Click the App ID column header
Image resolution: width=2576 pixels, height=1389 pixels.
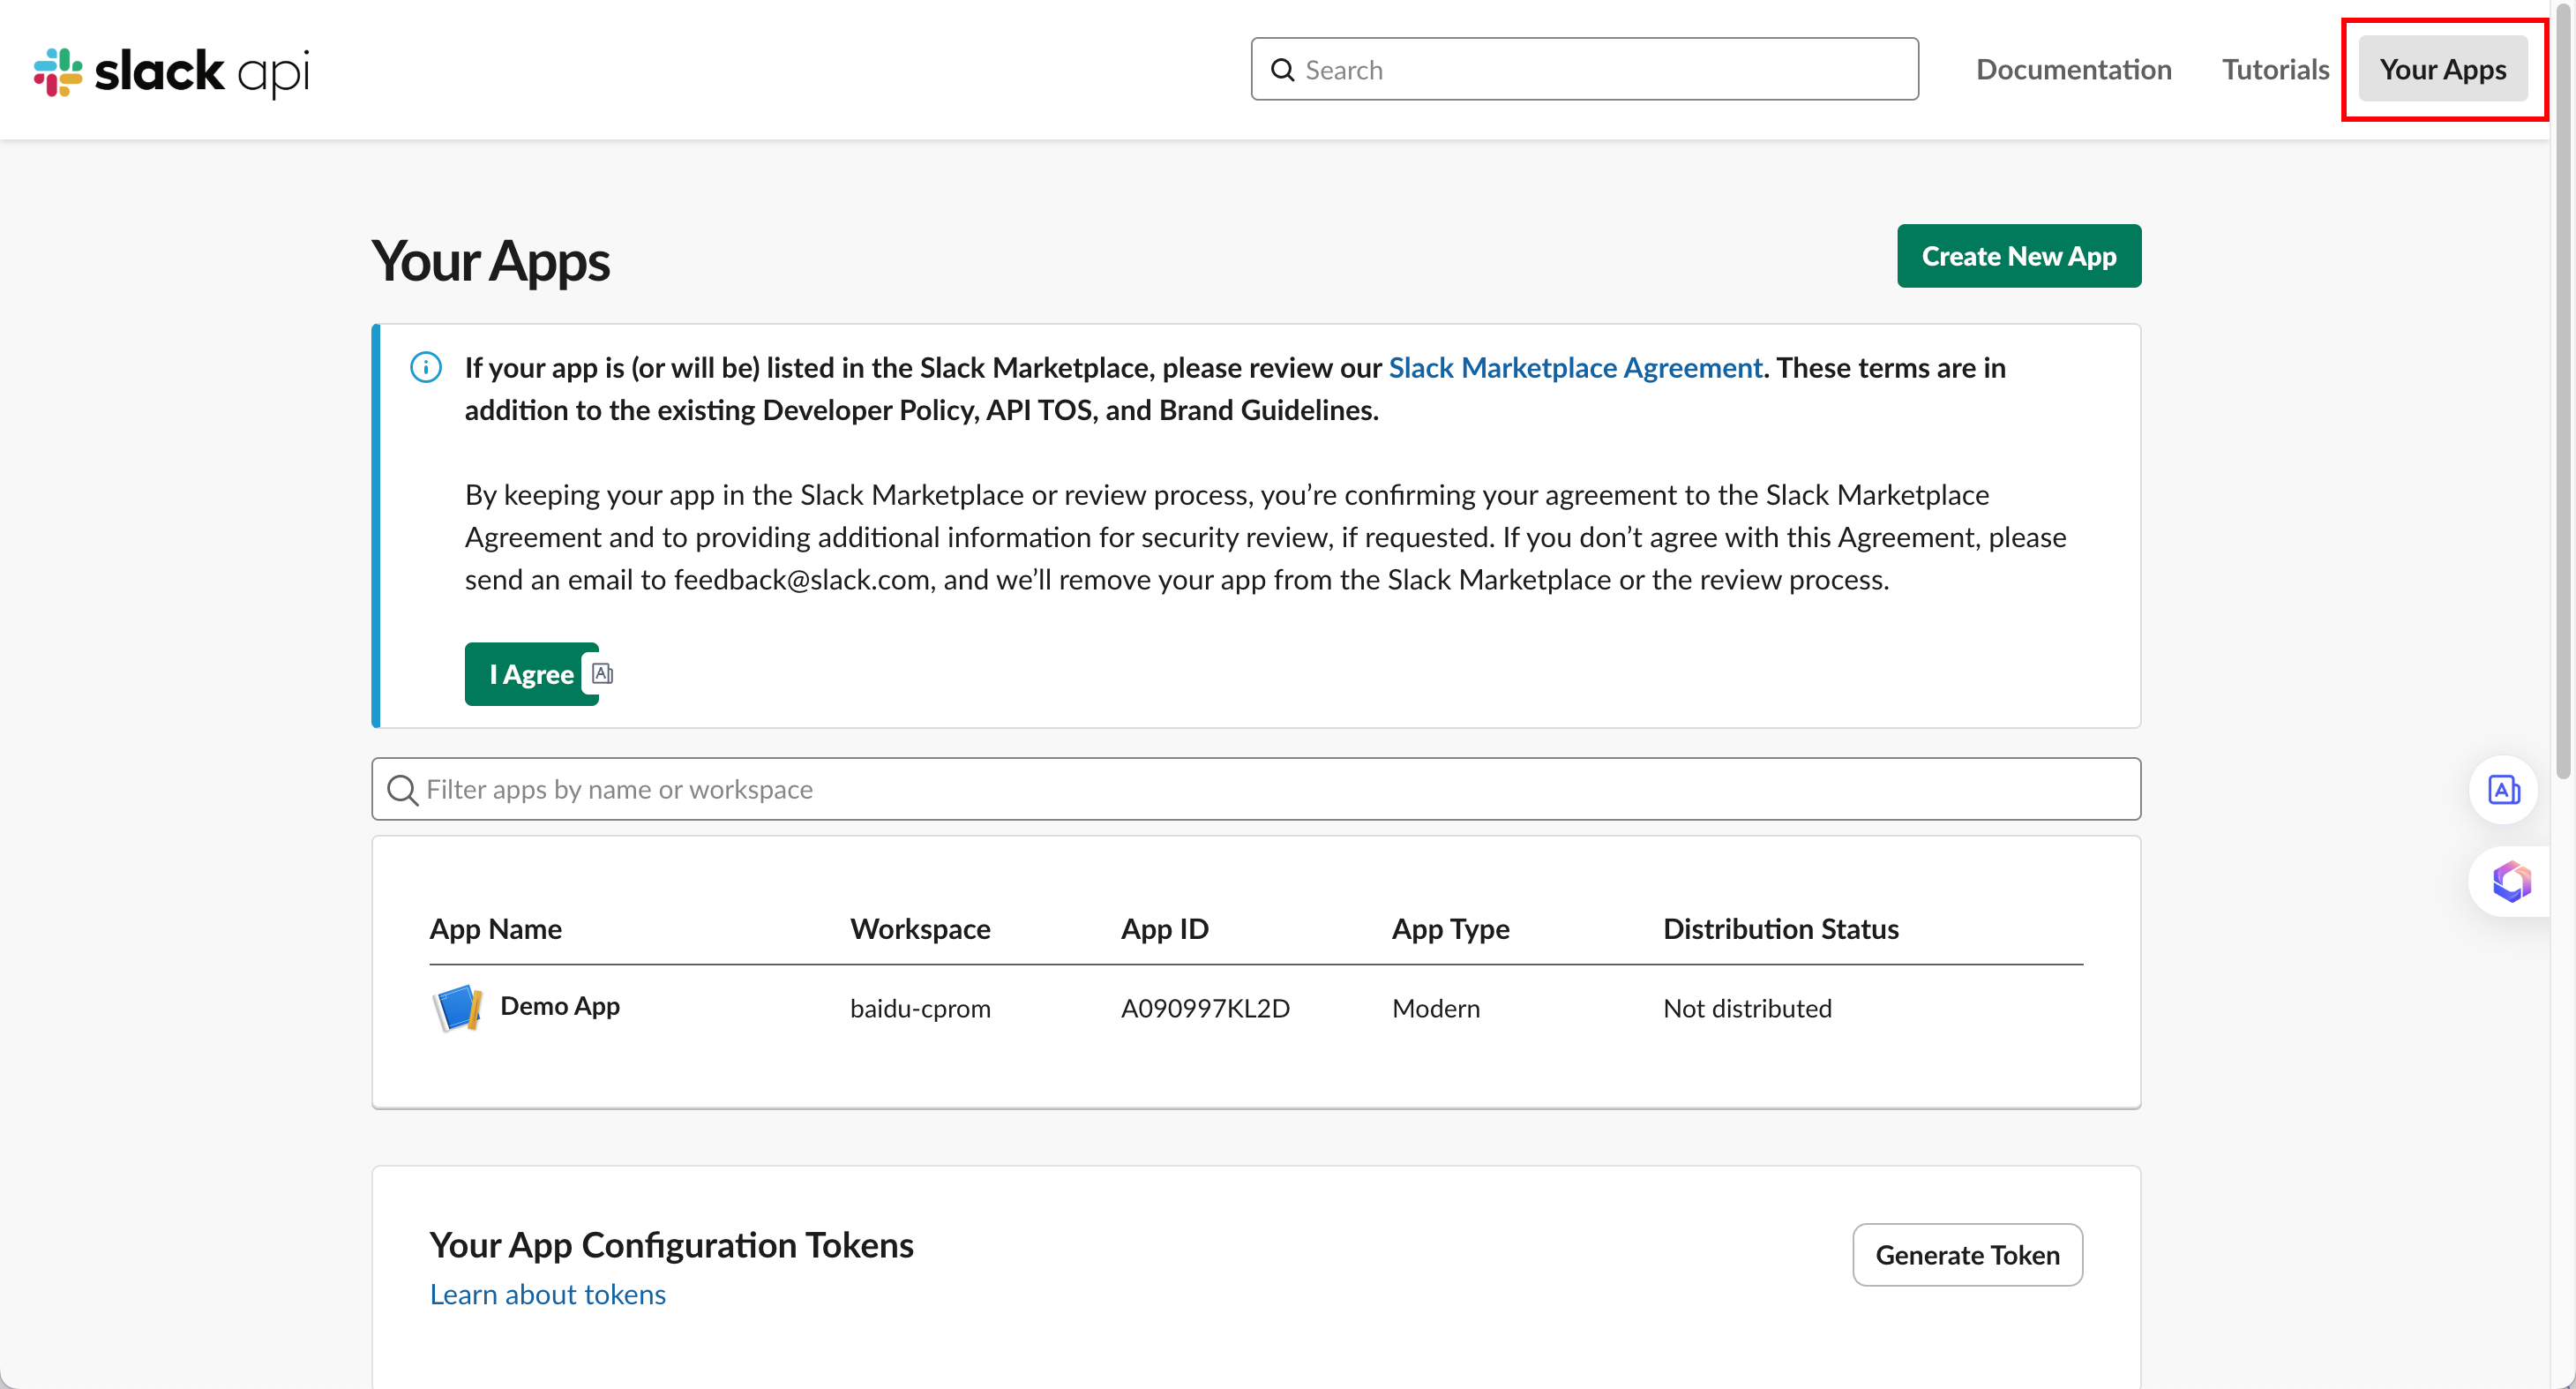tap(1164, 929)
